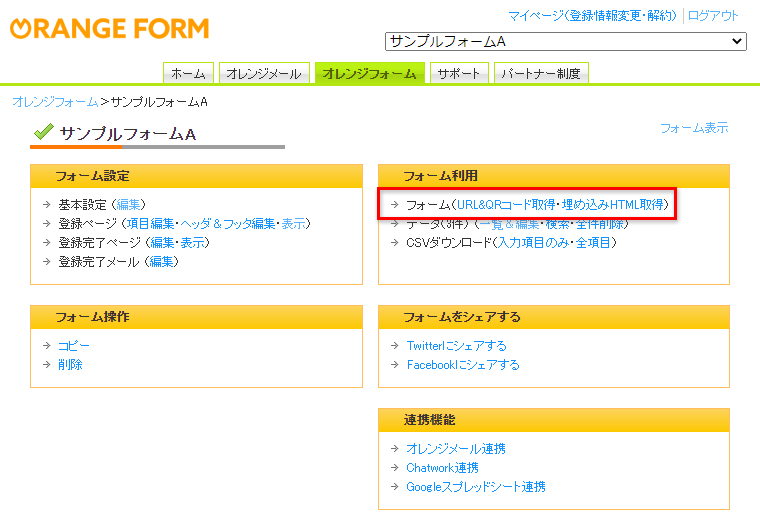Open URL&QRコード取得 link

[x=507, y=205]
